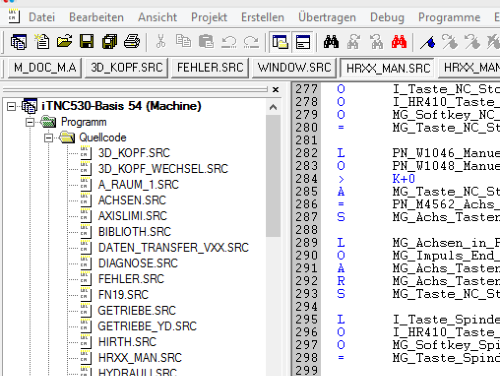Screen dimensions: 500x377
Task: Open 3D_KOPF_WECHSEL.SRC in the tree
Action: pyautogui.click(x=163, y=169)
